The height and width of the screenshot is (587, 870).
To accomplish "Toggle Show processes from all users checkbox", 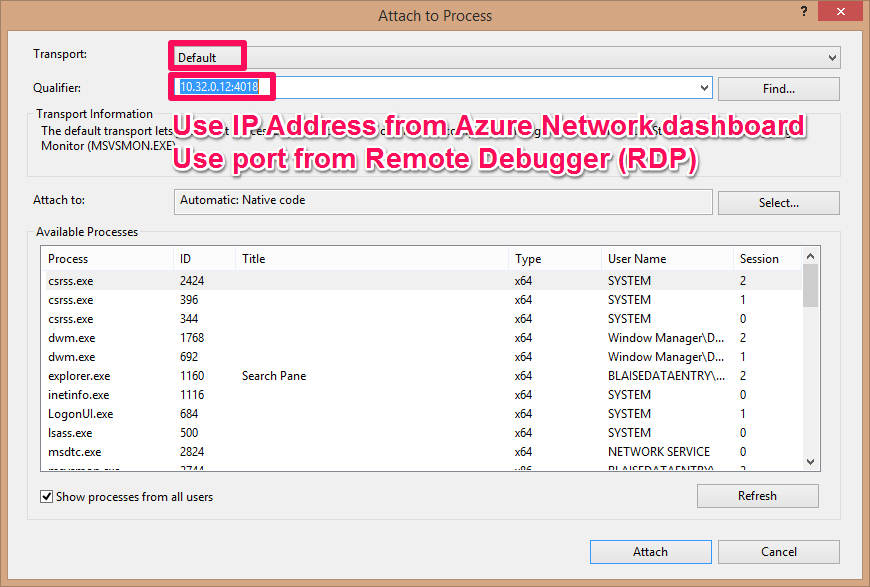I will [47, 496].
